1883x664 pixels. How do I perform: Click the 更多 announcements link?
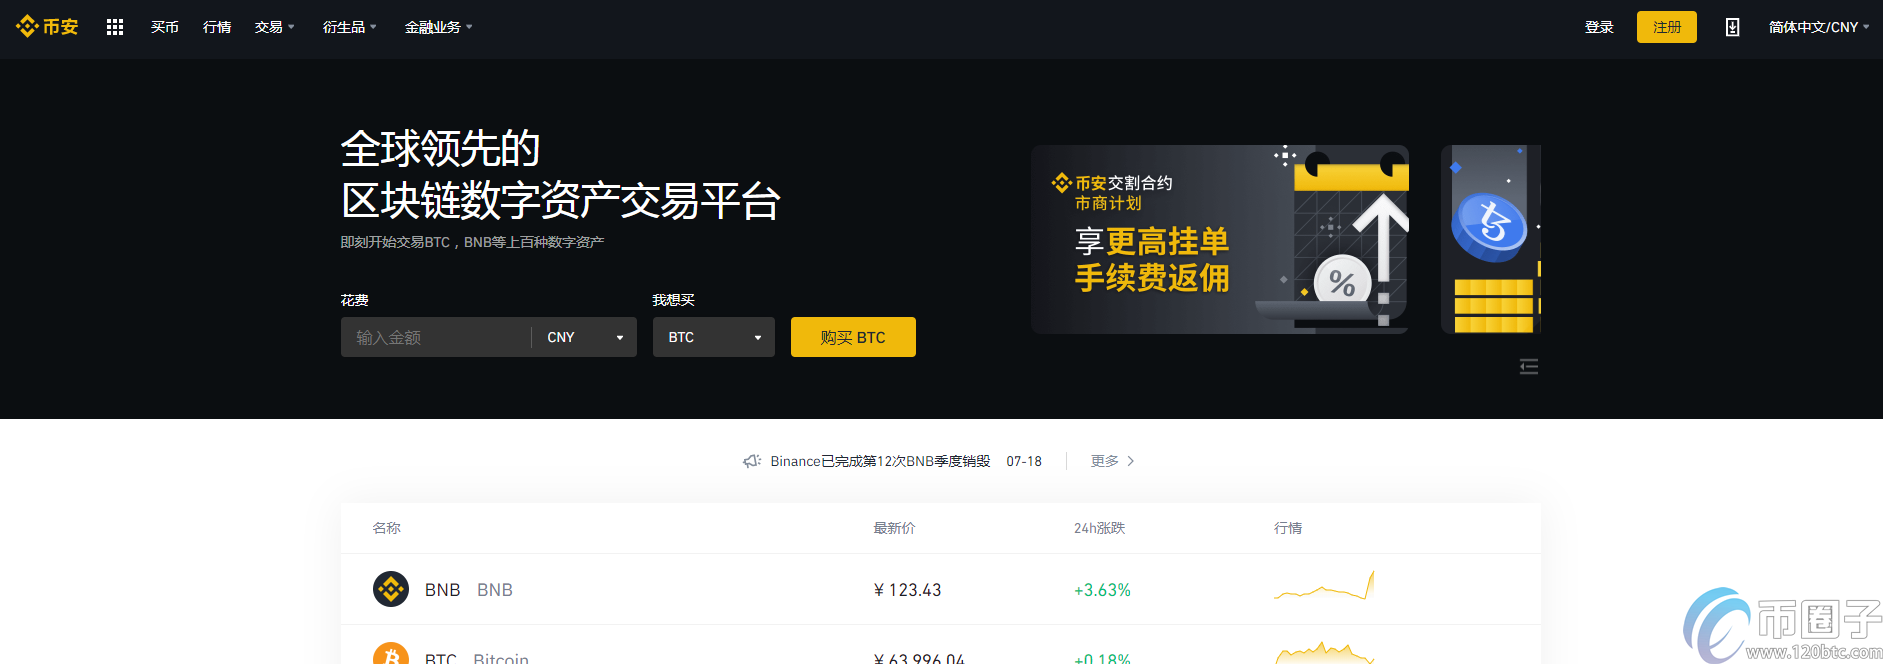(1104, 461)
